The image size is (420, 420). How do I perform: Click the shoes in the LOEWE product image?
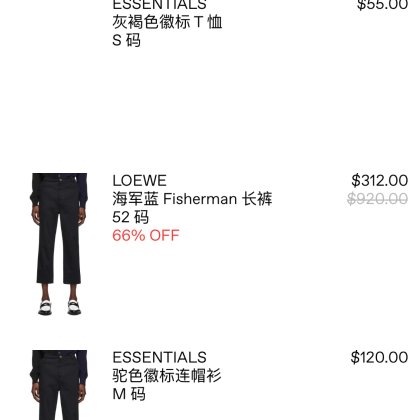pyautogui.click(x=59, y=307)
